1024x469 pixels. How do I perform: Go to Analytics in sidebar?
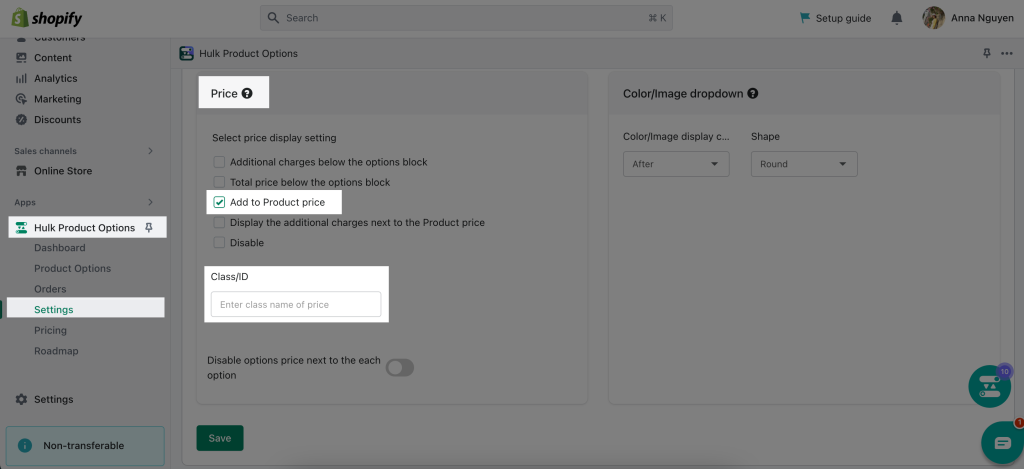(x=56, y=78)
